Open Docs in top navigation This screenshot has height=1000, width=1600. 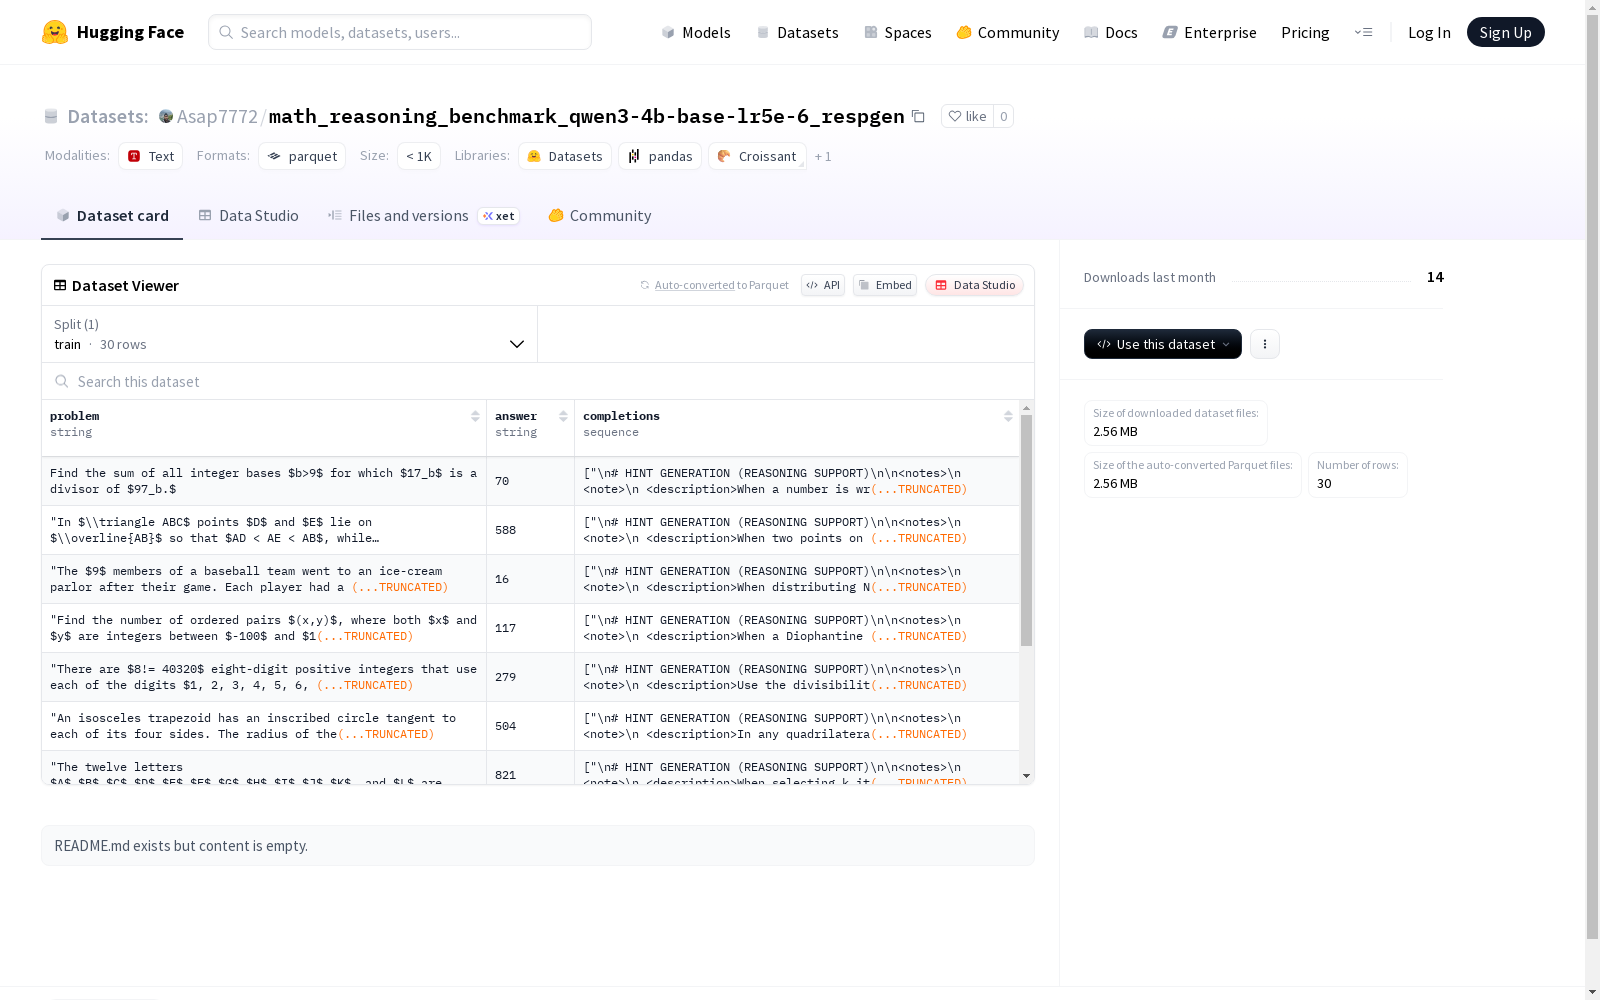[x=1111, y=32]
